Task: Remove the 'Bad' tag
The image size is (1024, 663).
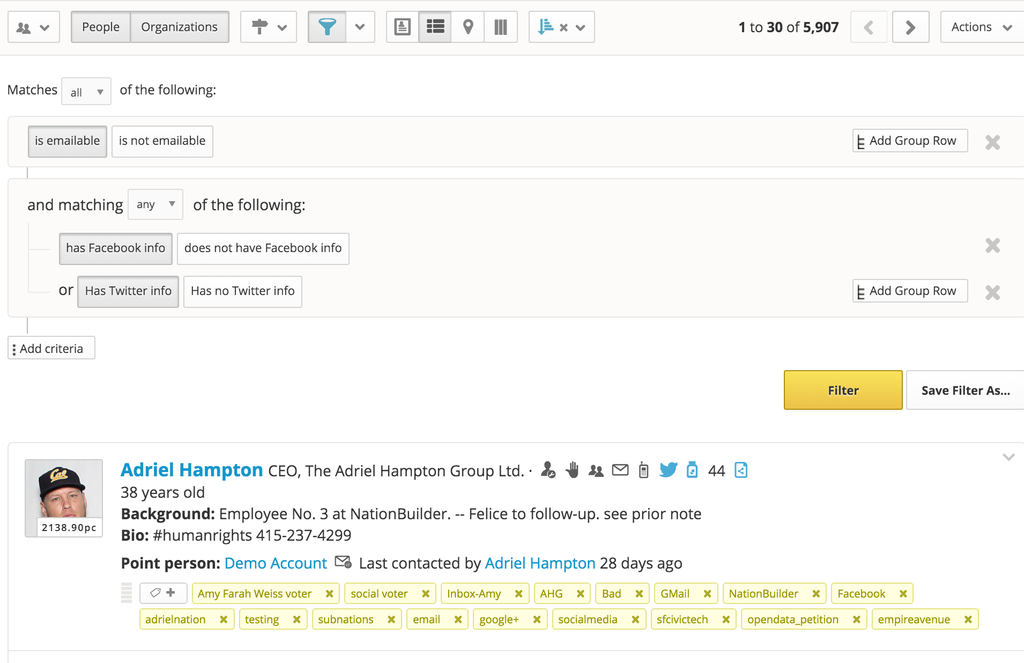Action: point(639,594)
